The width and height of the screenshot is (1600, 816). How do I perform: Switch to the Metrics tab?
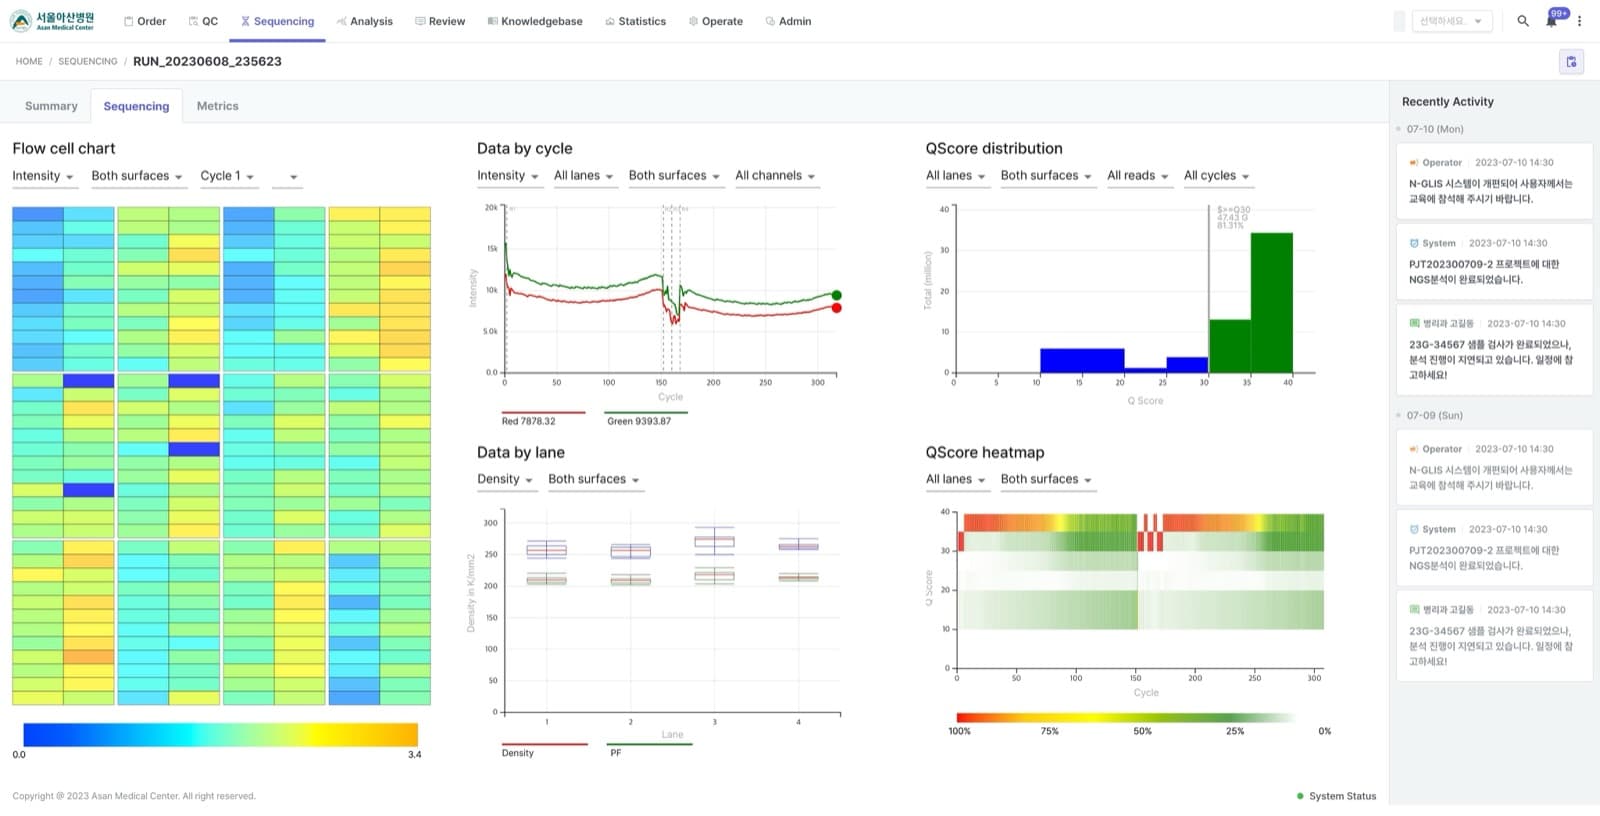(x=218, y=106)
